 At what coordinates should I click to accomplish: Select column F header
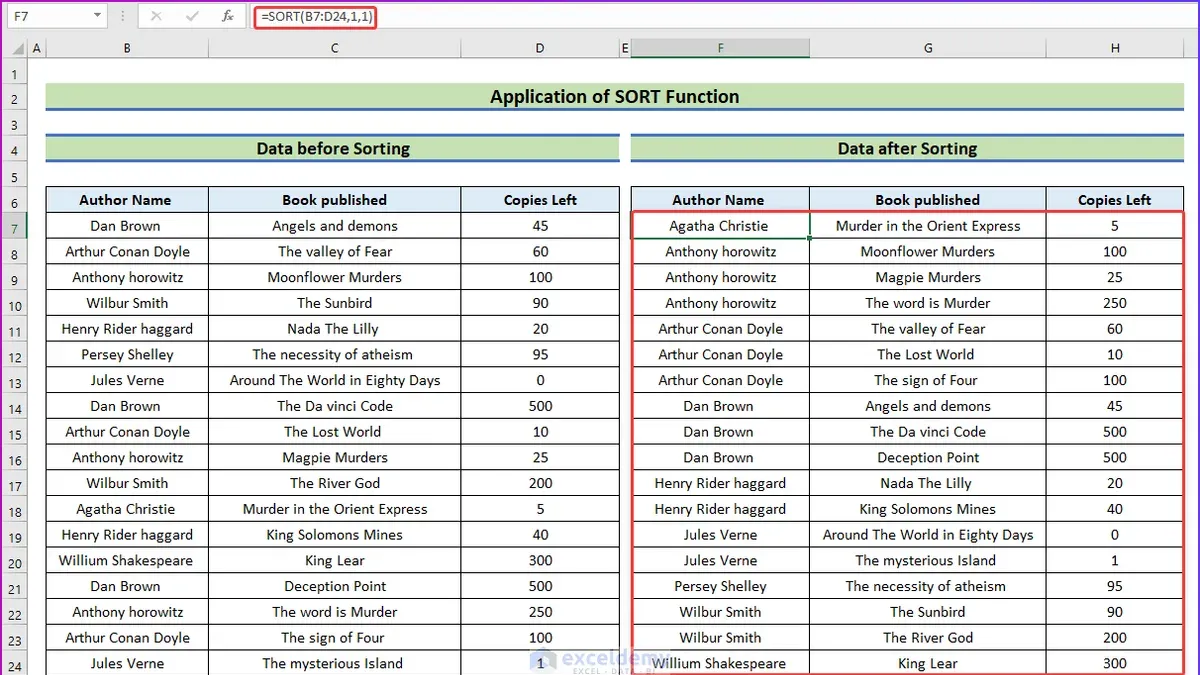[720, 48]
